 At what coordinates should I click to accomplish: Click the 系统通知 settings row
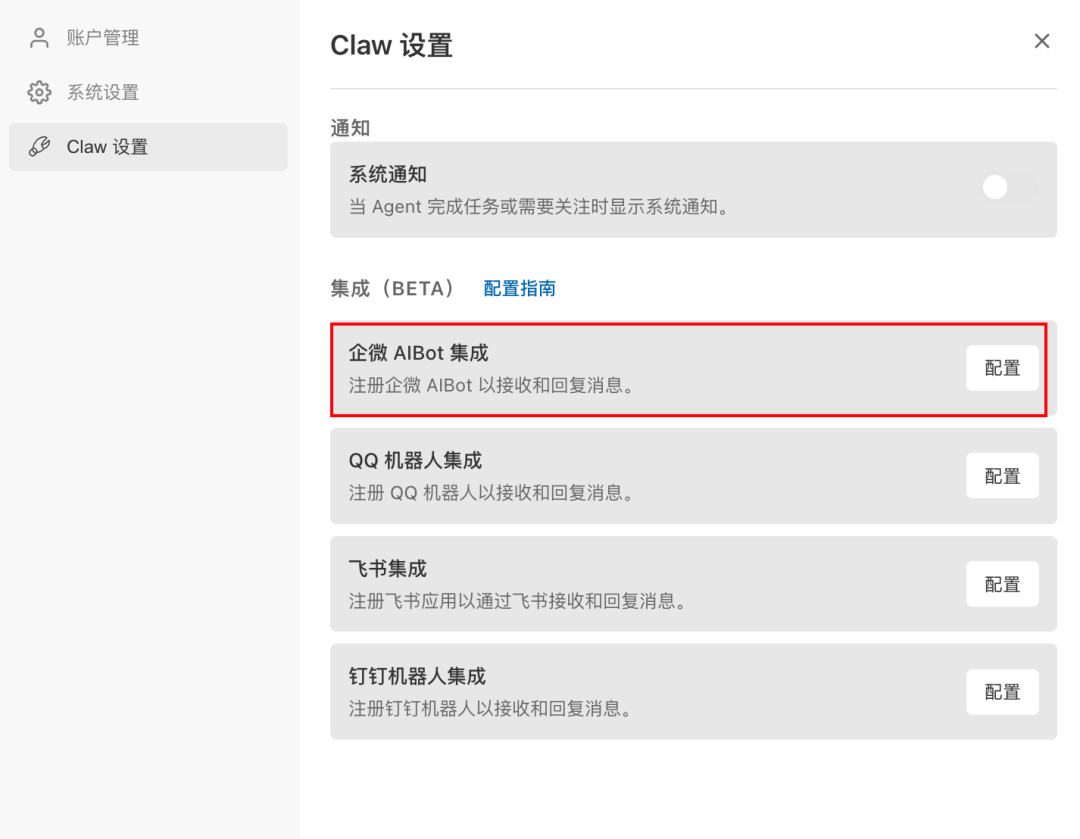[x=650, y=190]
